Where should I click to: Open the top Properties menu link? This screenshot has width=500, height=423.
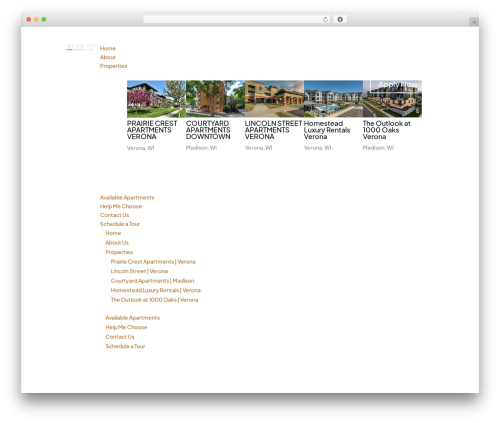click(x=113, y=66)
